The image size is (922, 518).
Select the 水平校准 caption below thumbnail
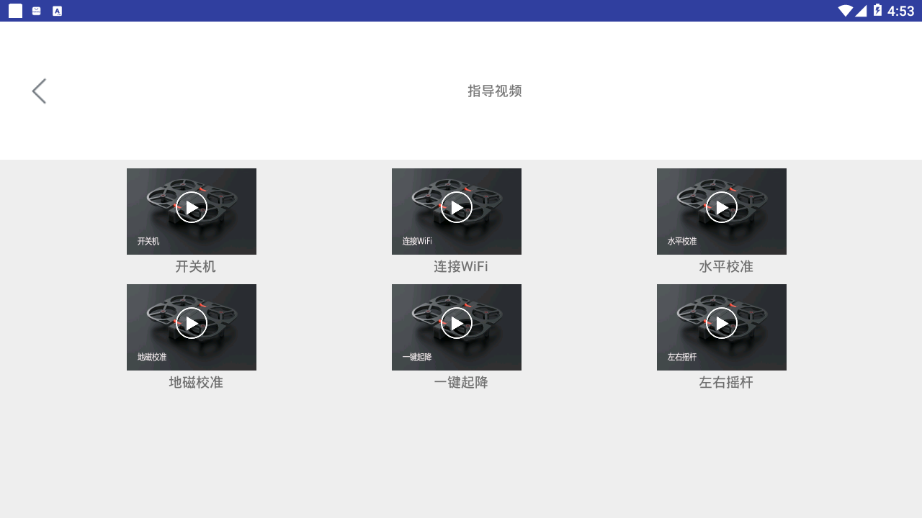[x=725, y=267]
